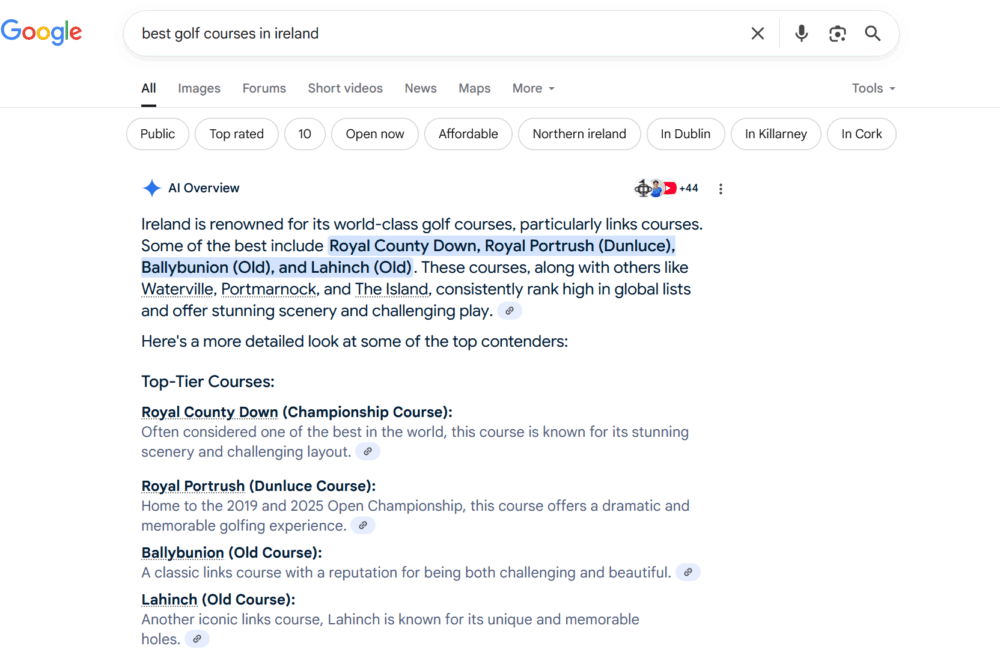Toggle the "Open now" filter chip
Screen dimensions: 1000x661
[375, 134]
